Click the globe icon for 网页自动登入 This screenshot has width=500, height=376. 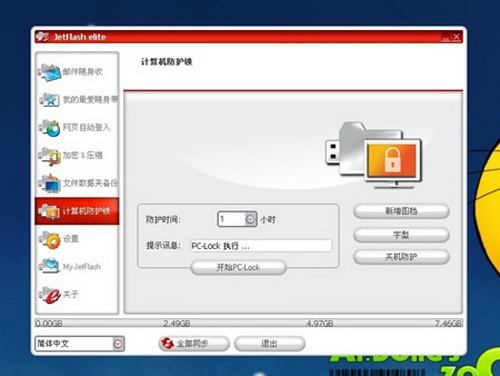point(49,128)
